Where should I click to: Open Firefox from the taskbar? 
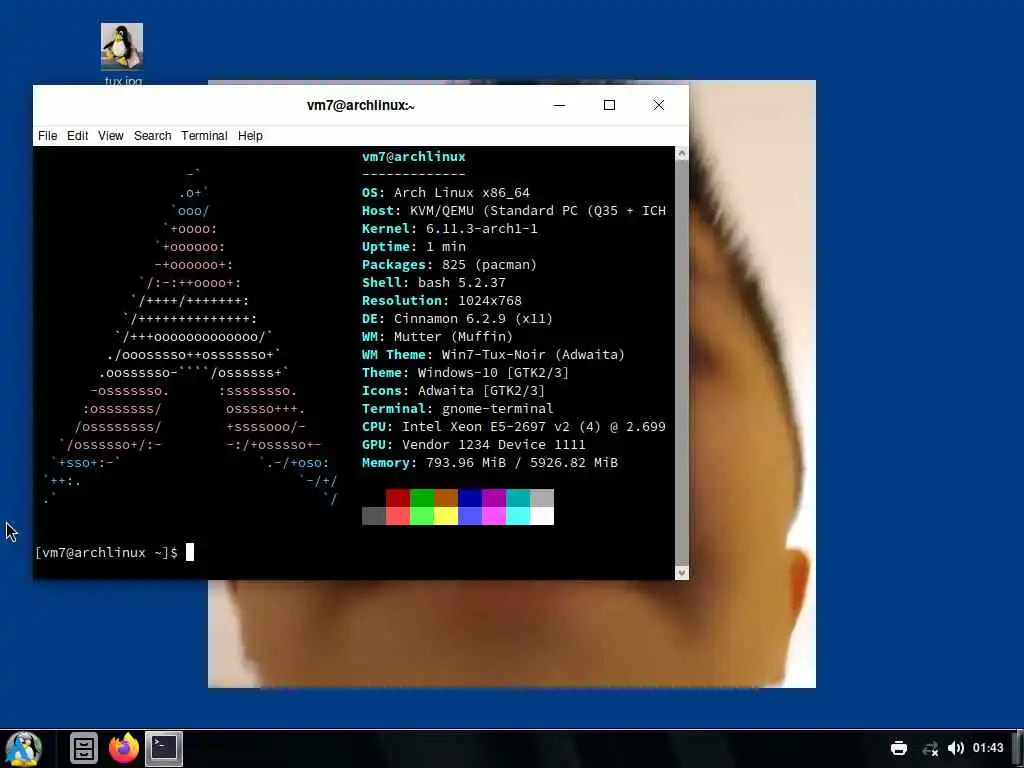tap(124, 748)
